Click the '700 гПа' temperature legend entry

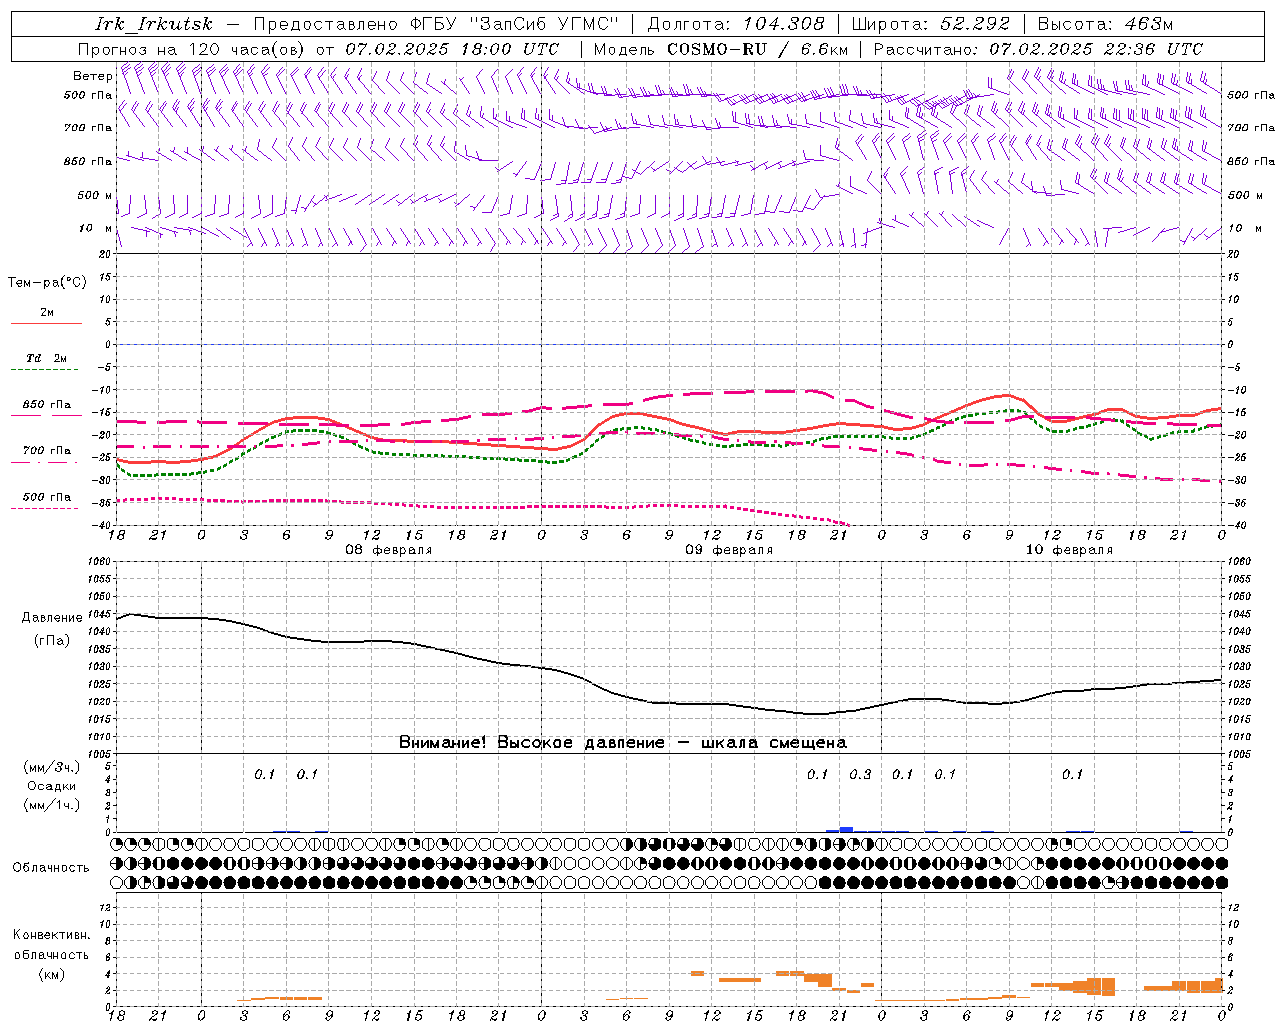tap(47, 451)
